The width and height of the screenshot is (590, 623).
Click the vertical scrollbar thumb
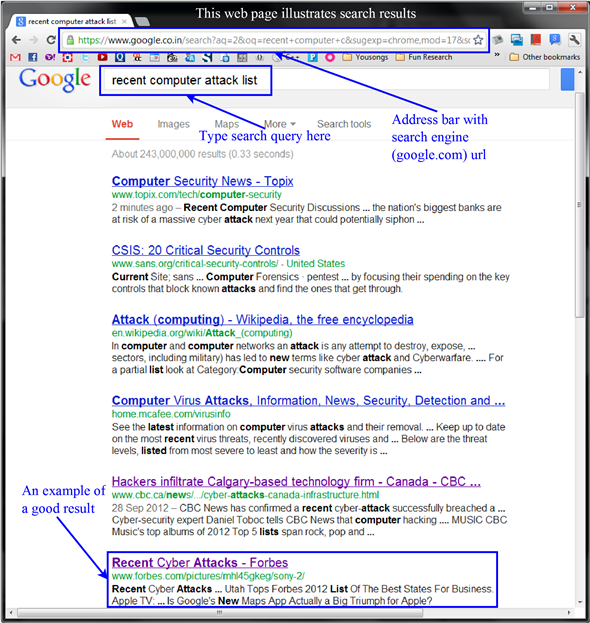[580, 205]
